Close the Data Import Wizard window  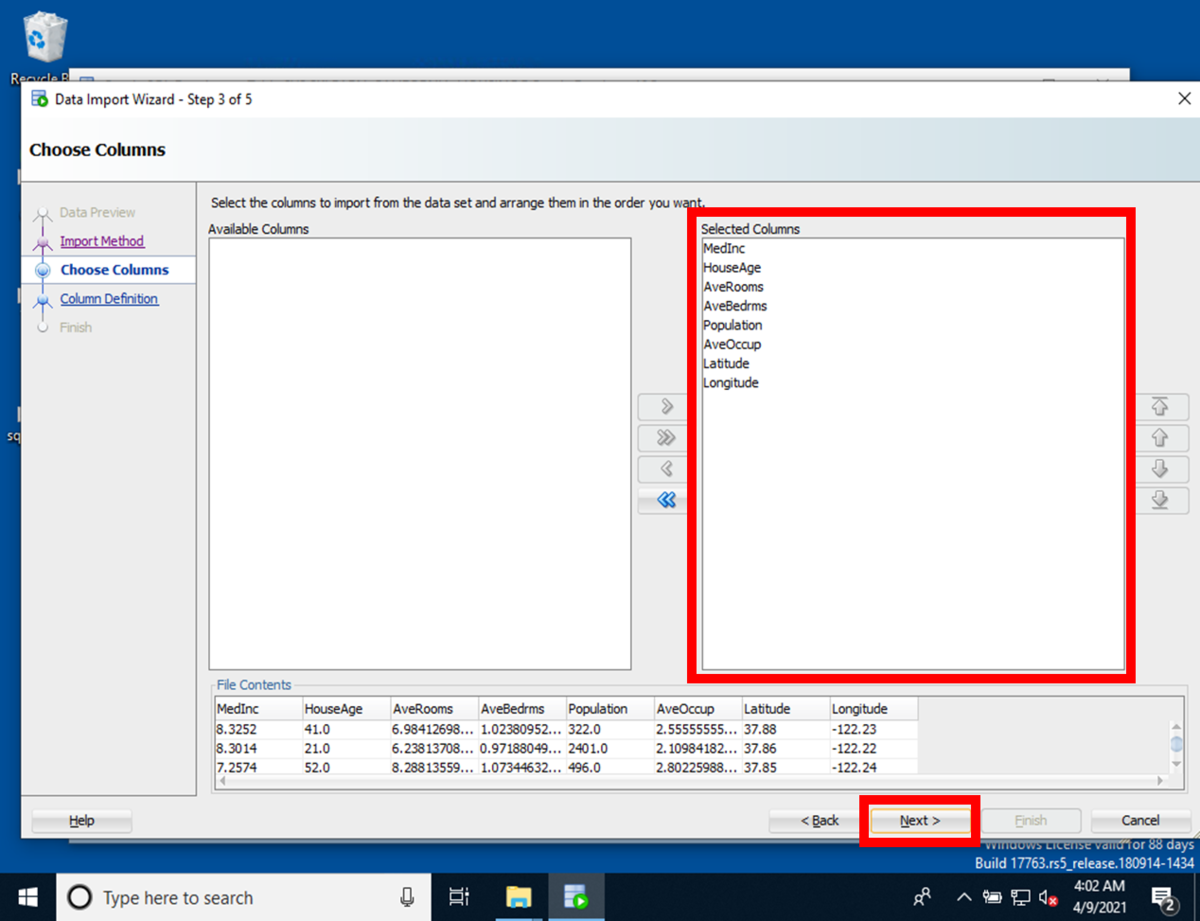[1184, 99]
